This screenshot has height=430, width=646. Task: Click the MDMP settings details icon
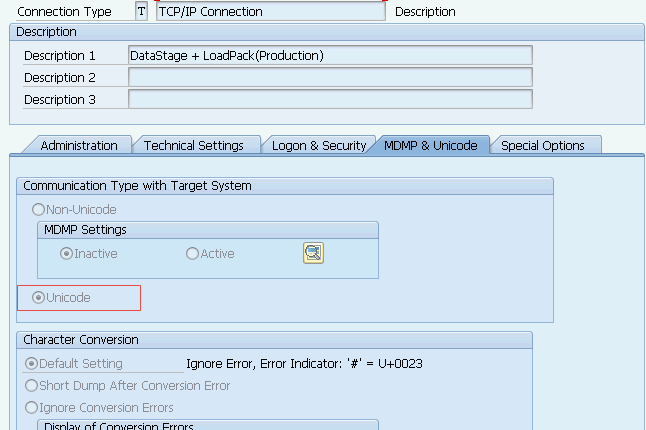(x=313, y=253)
